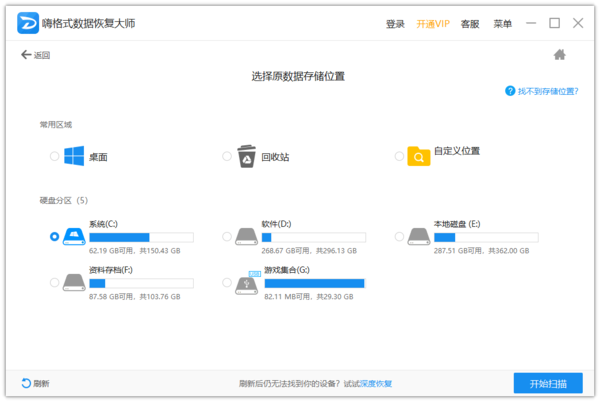The image size is (600, 402).
Task: Choose the 游戏集合(G:) radio button
Action: (227, 283)
